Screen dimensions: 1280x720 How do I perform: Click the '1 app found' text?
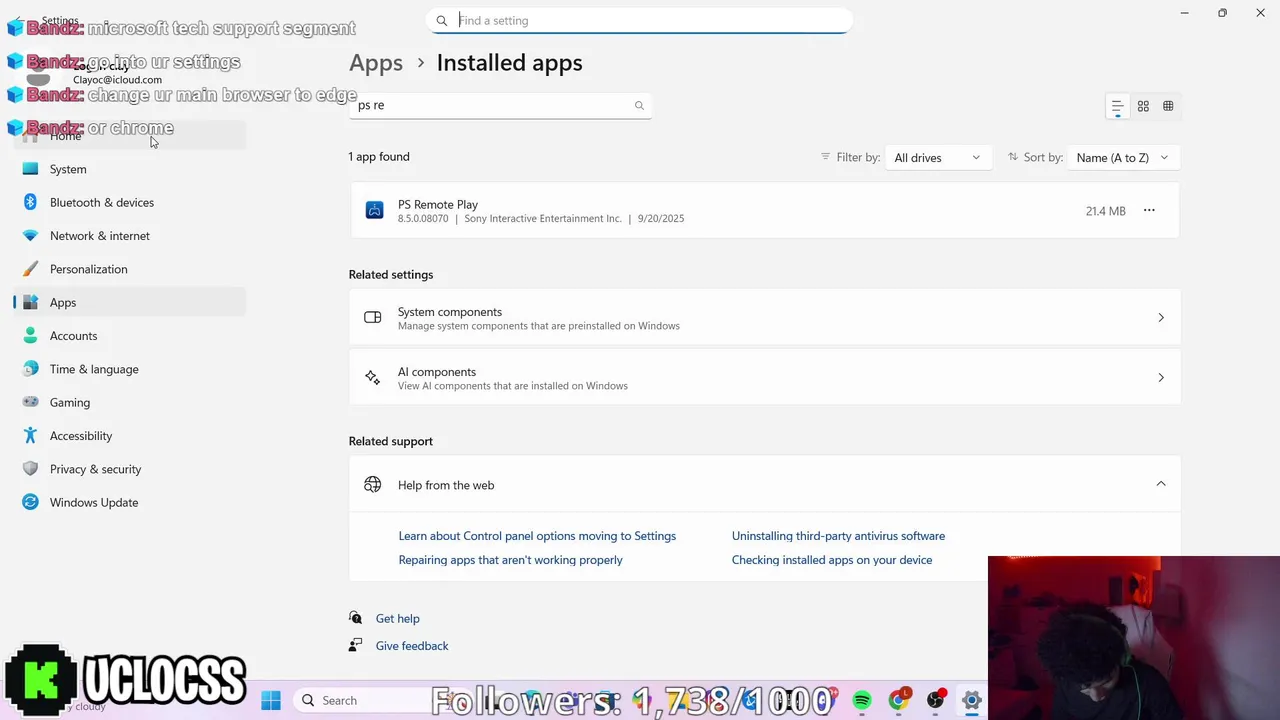point(379,157)
